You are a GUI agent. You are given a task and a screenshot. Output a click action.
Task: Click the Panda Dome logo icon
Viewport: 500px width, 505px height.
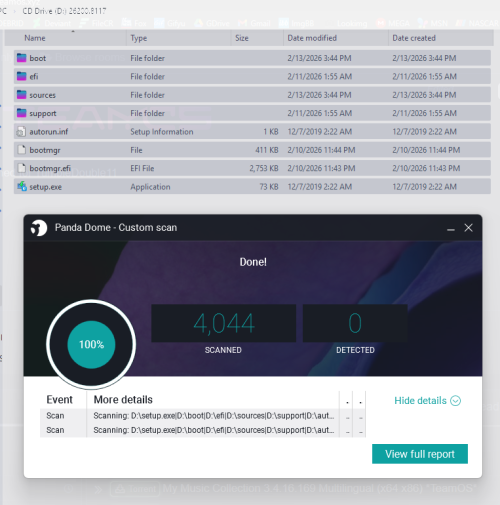[x=39, y=228]
